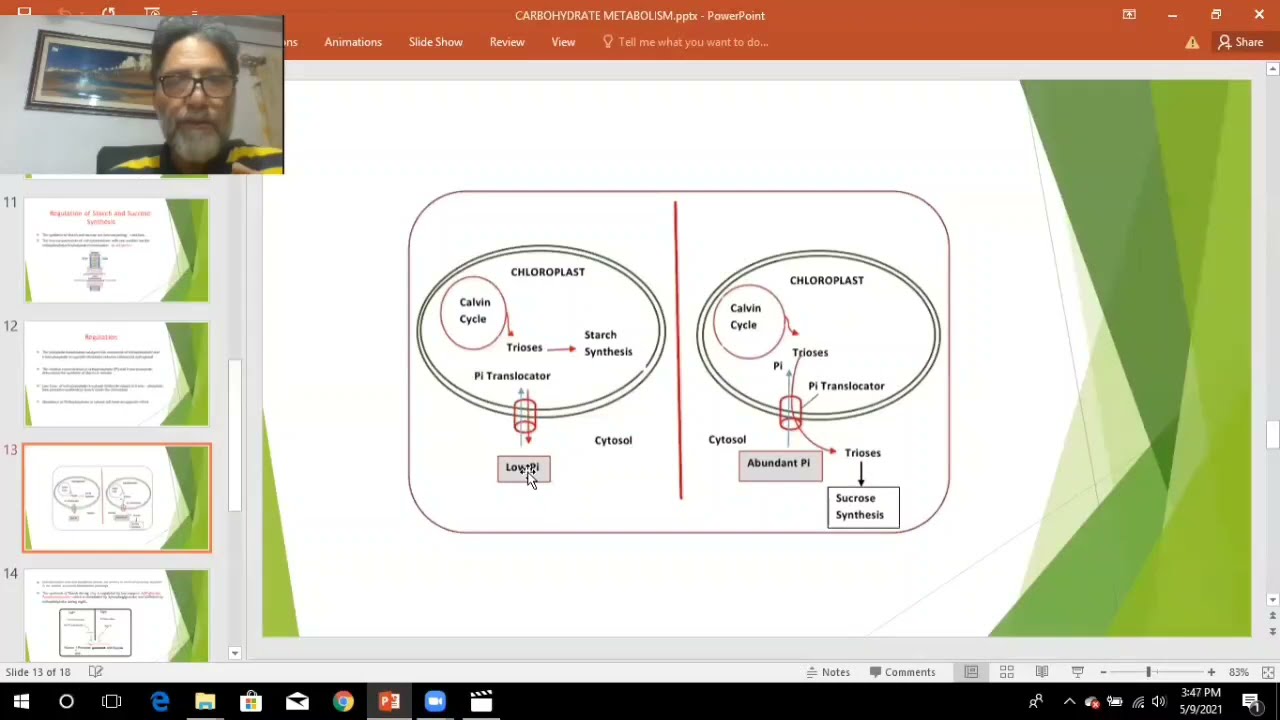The image size is (1280, 720).
Task: Launch Microsoft Edge from taskbar
Action: (x=160, y=702)
